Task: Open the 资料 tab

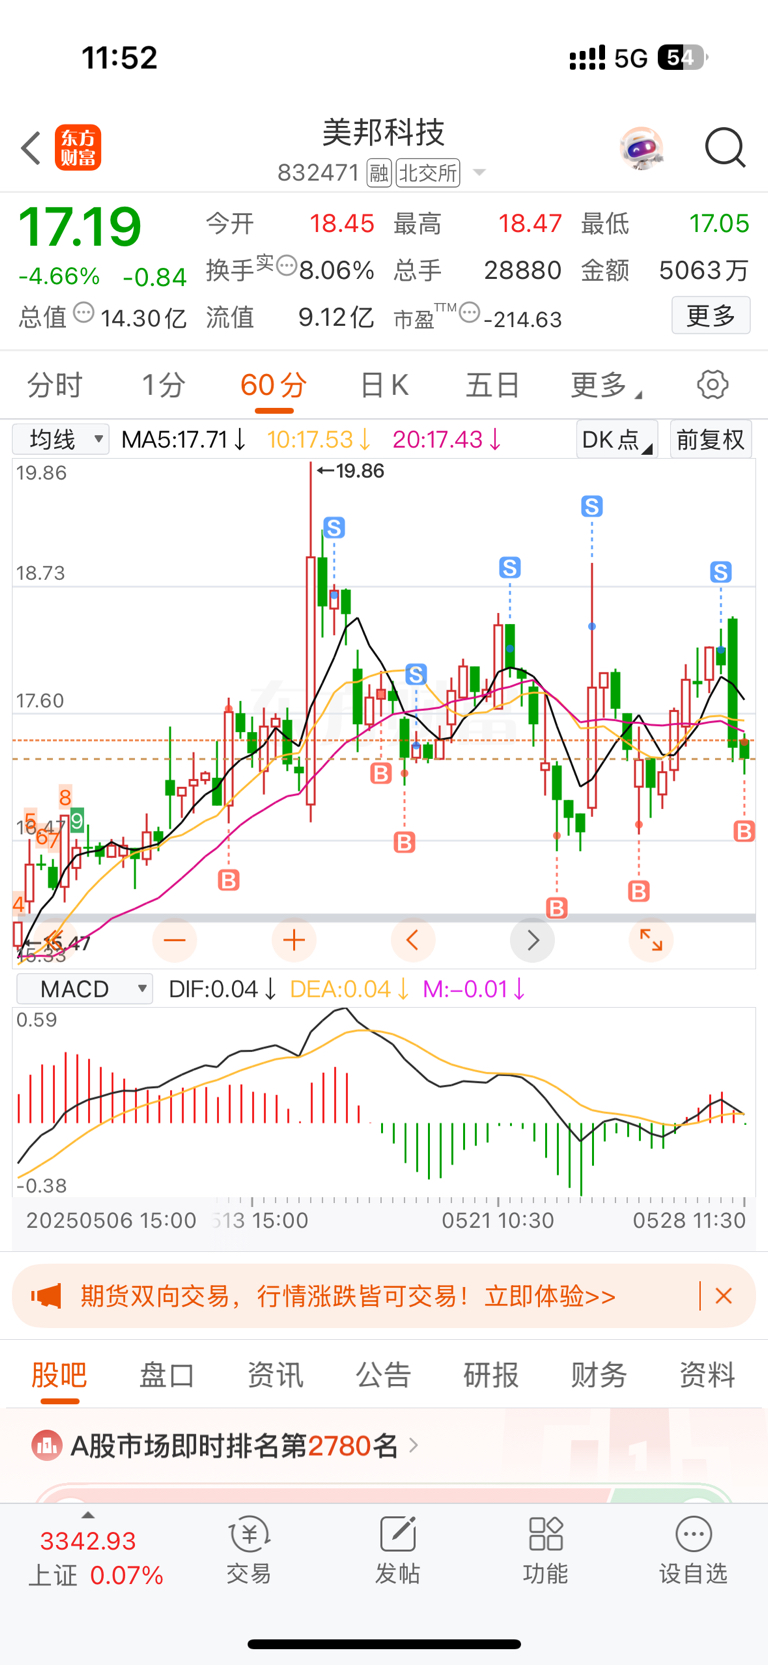Action: coord(707,1375)
